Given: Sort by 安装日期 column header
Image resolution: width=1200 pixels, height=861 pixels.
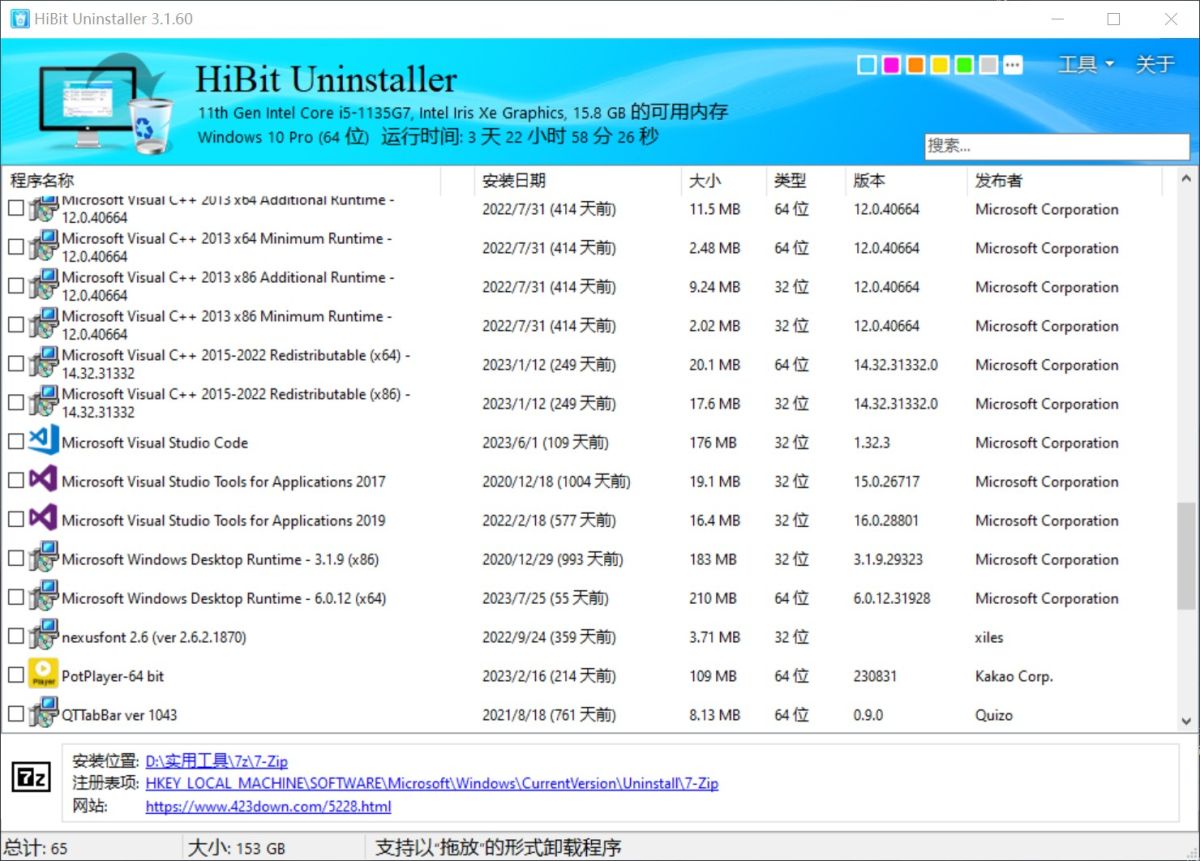Looking at the screenshot, I should (577, 181).
